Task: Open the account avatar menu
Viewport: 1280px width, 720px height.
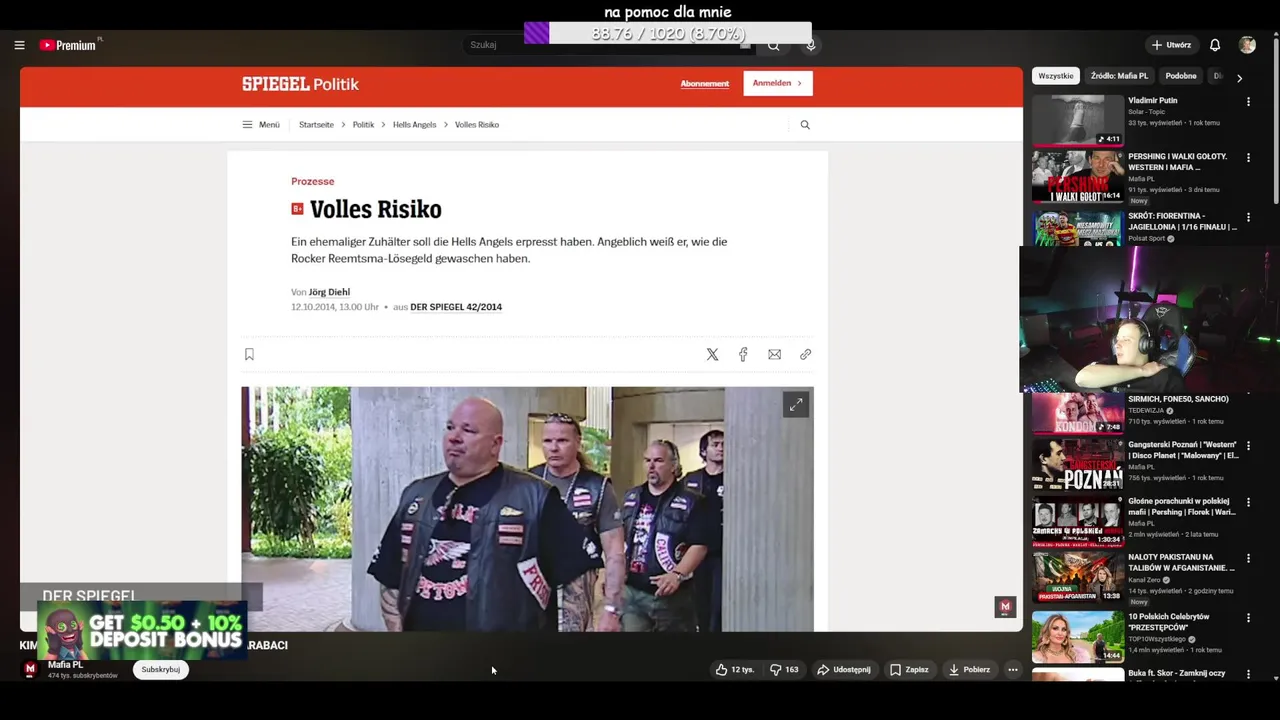Action: tap(1247, 45)
